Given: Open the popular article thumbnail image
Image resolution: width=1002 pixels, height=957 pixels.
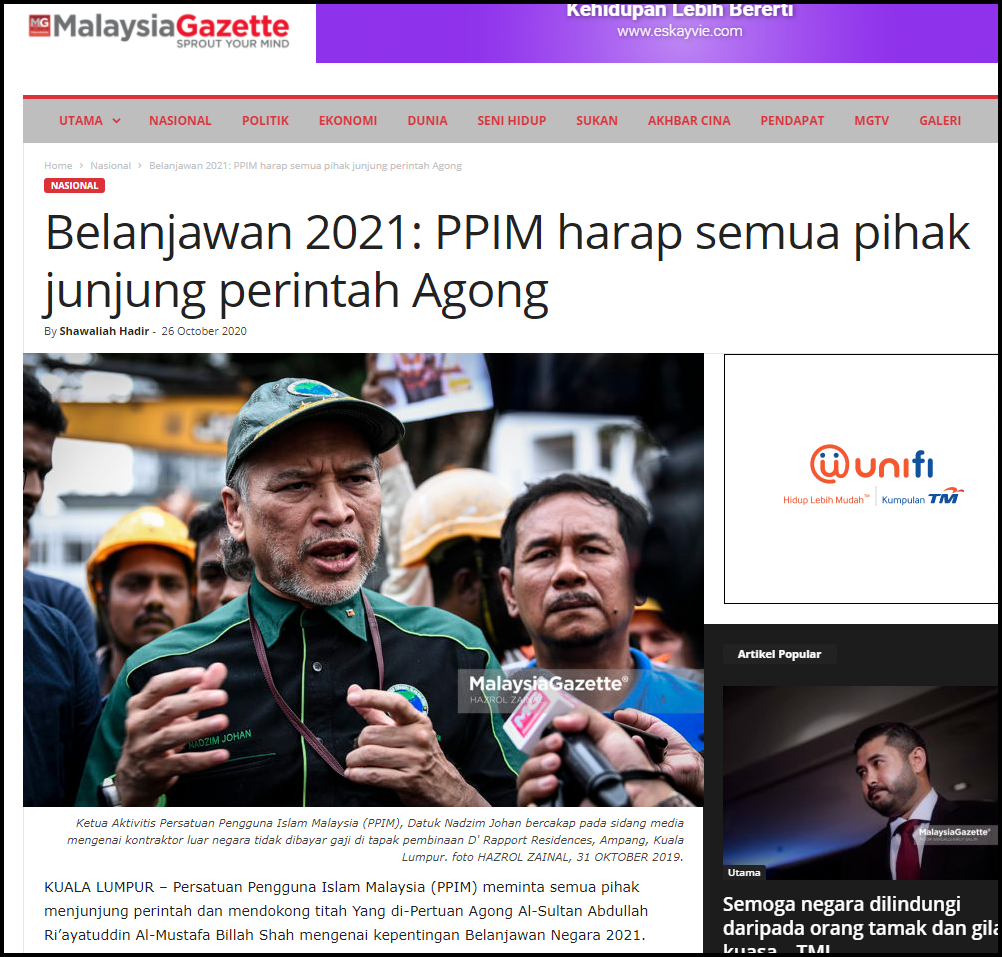Looking at the screenshot, I should [x=860, y=783].
